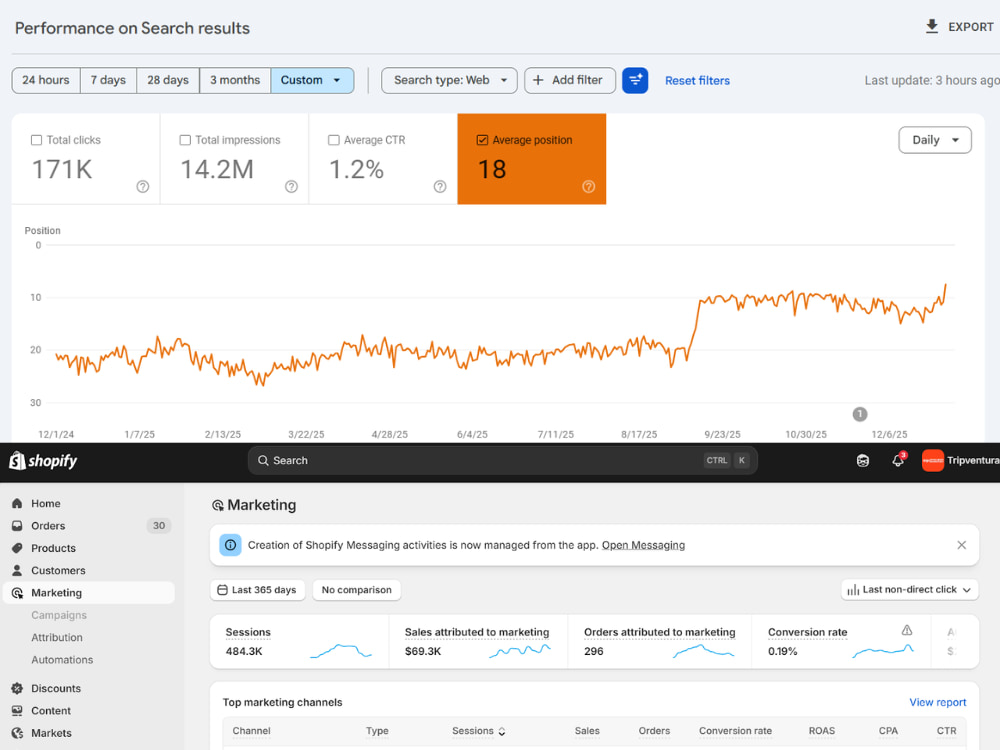Open the Daily granularity dropdown
The width and height of the screenshot is (1000, 750).
(x=934, y=140)
